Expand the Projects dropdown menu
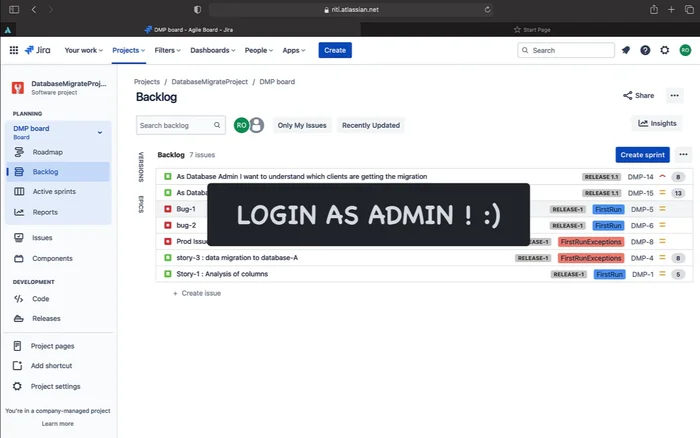 point(128,50)
